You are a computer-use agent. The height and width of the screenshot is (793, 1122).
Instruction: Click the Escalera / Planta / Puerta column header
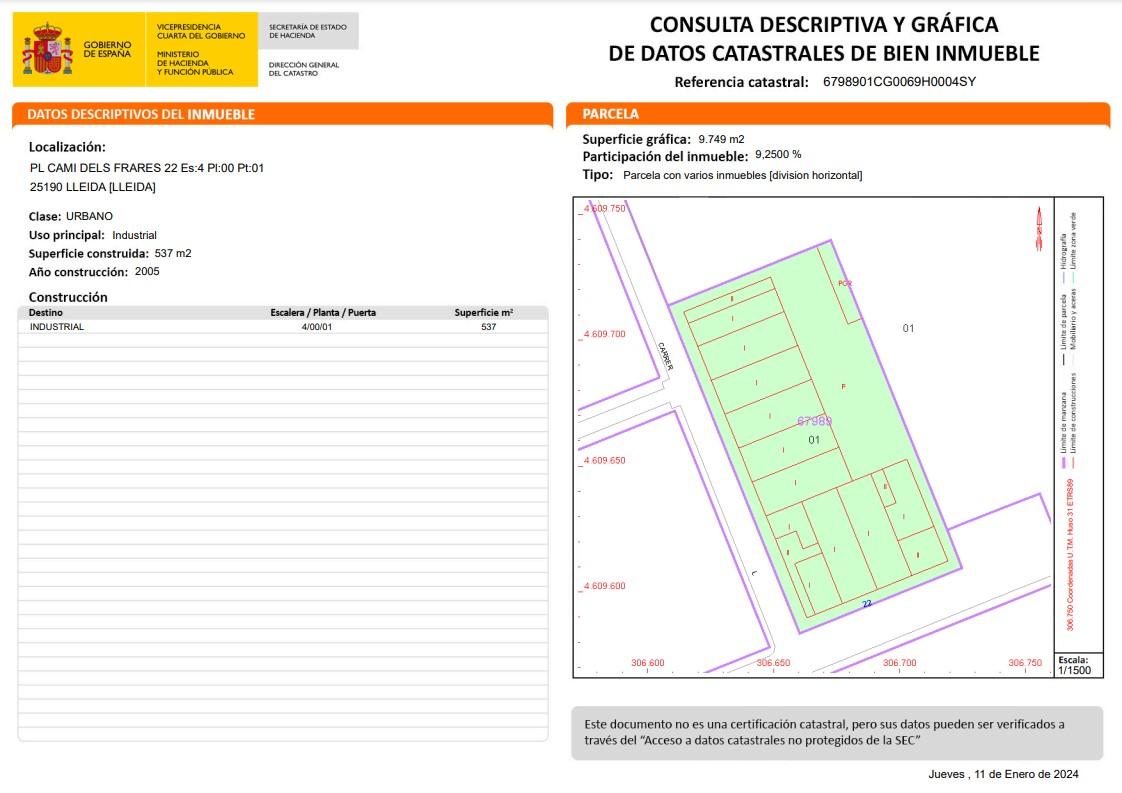click(x=323, y=312)
